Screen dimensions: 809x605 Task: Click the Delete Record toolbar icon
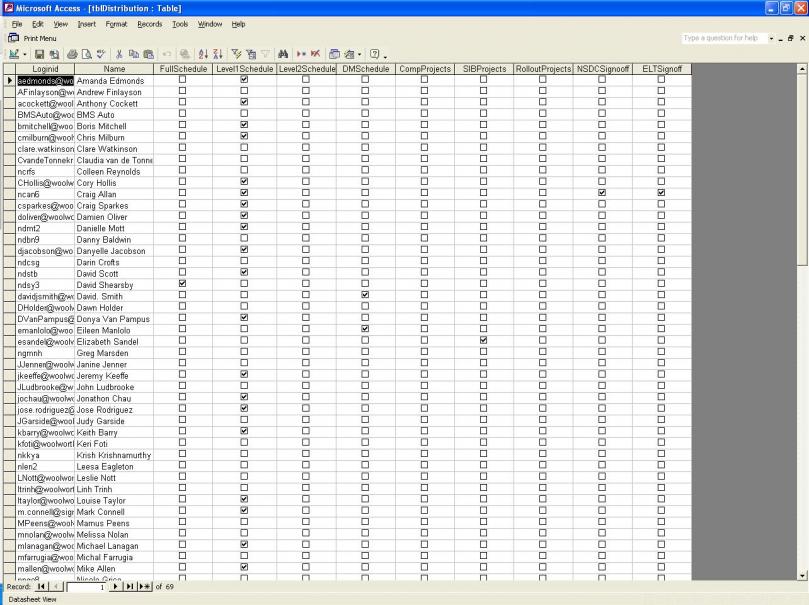click(316, 54)
